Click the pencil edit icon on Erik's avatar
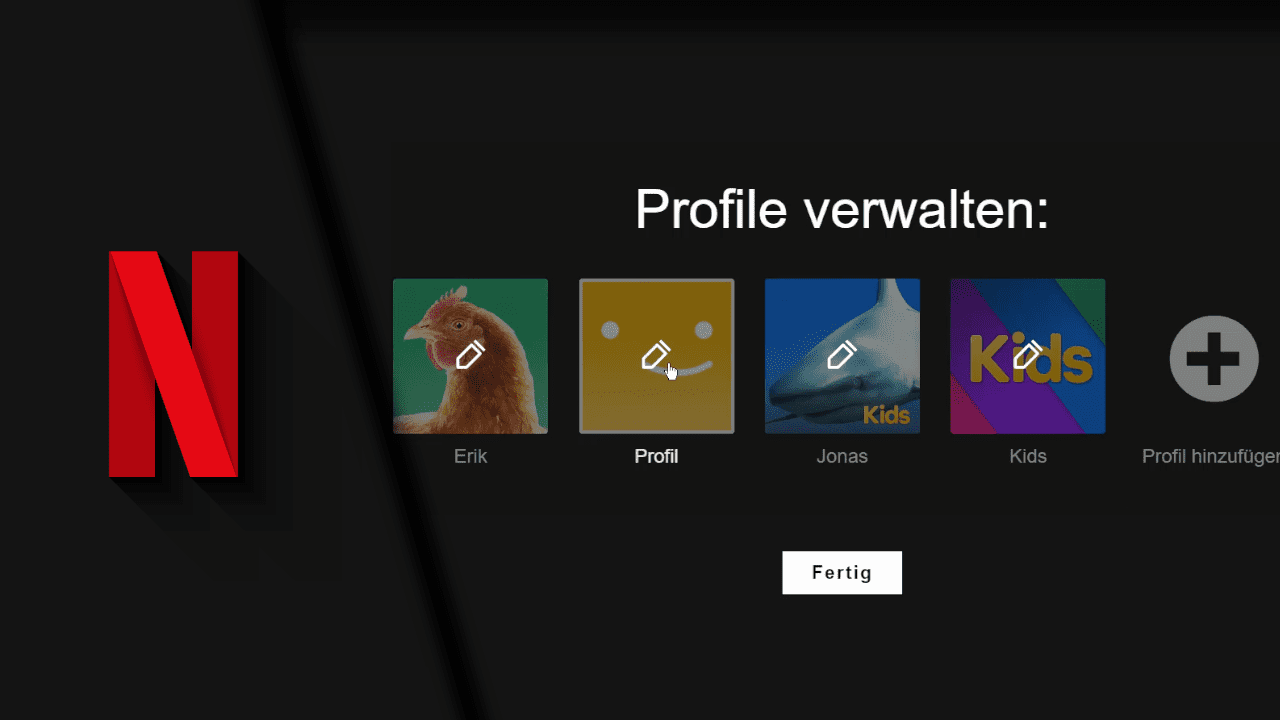 [470, 355]
